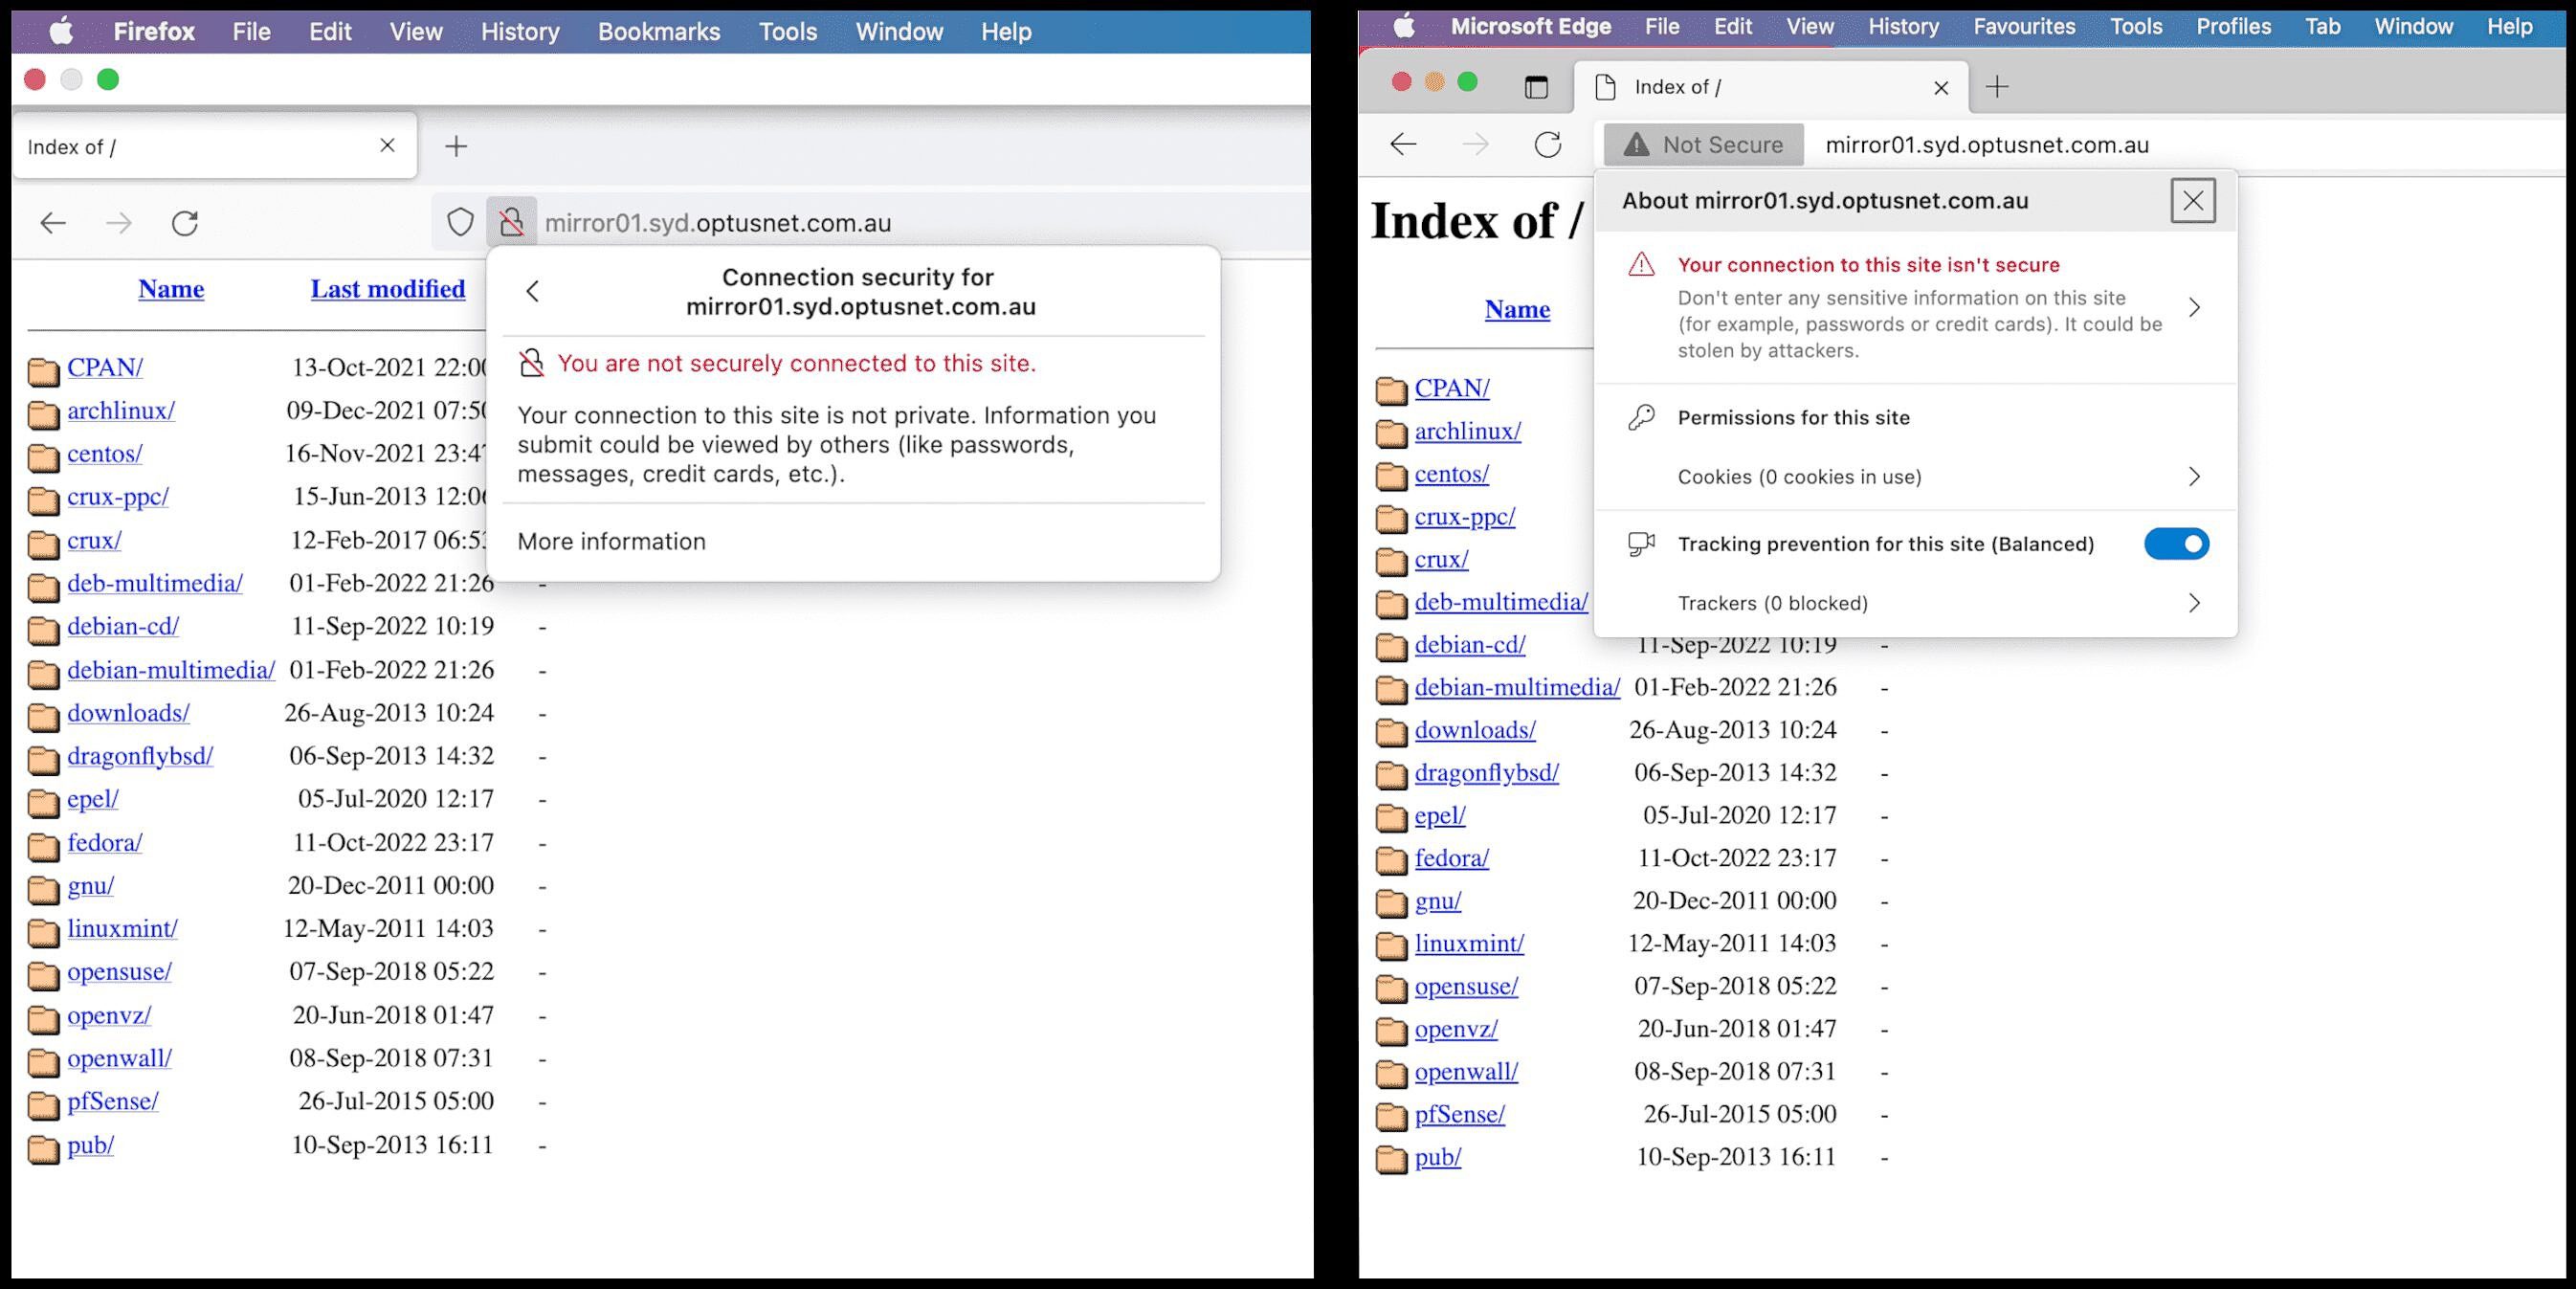Close the Edge 'Index of /' tab

coord(1941,88)
